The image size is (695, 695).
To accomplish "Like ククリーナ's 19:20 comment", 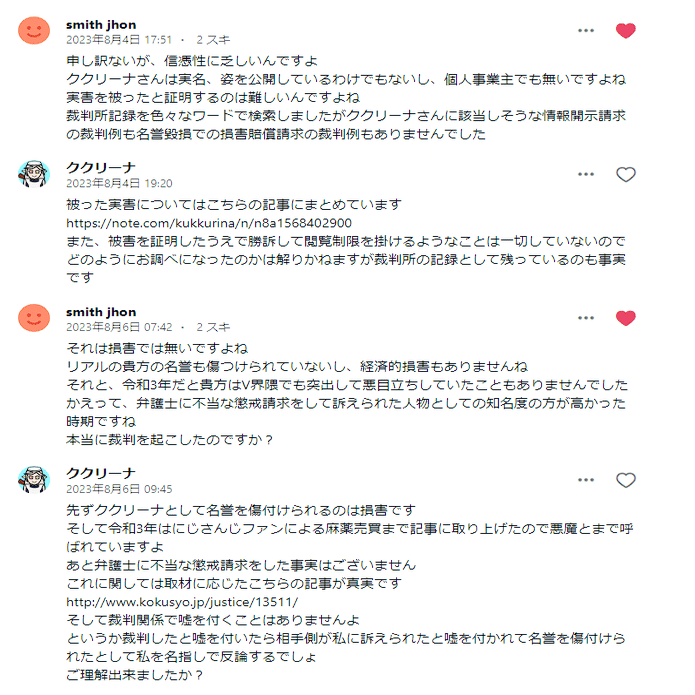I will point(626,175).
